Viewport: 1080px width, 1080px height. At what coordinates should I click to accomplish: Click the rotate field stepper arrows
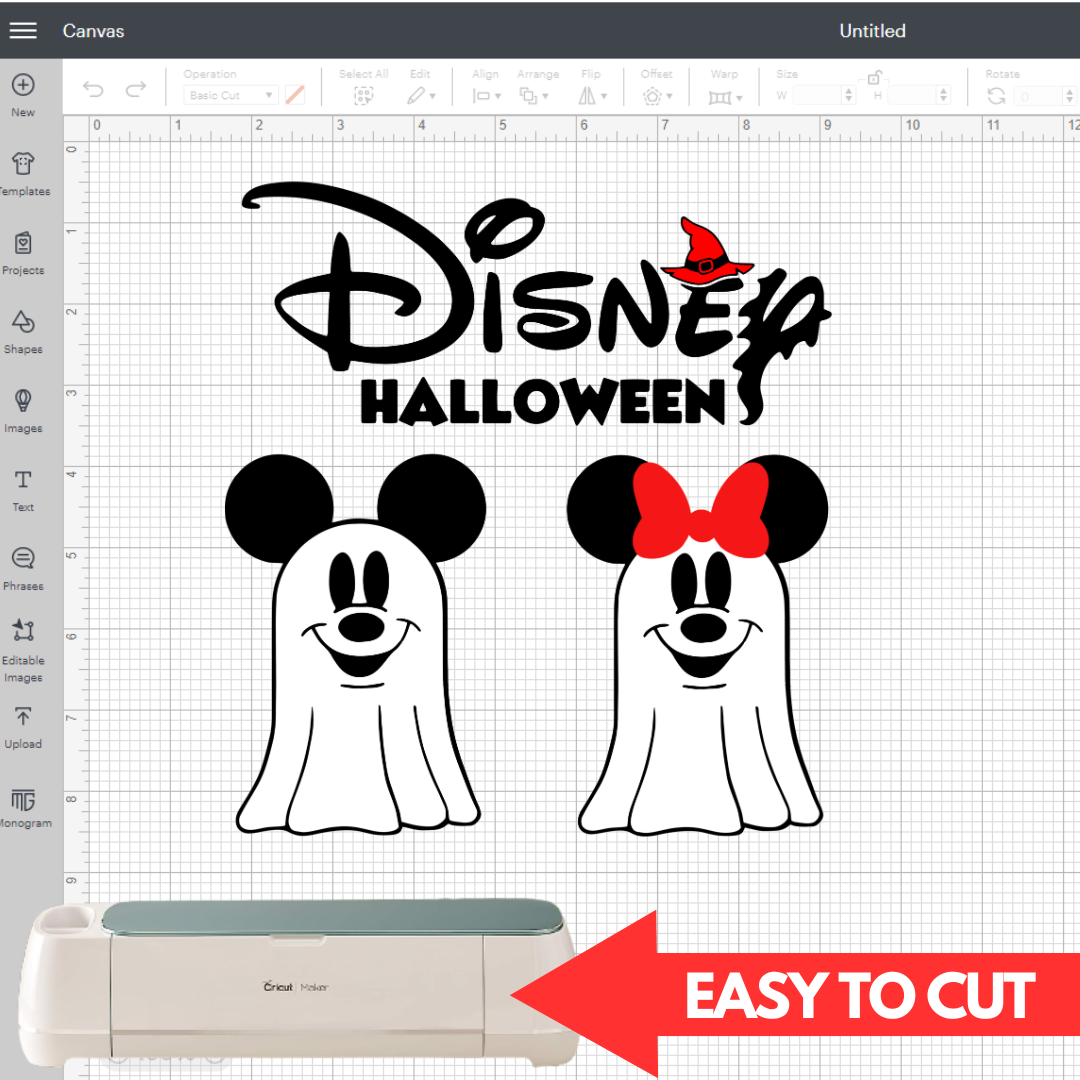pos(1069,96)
